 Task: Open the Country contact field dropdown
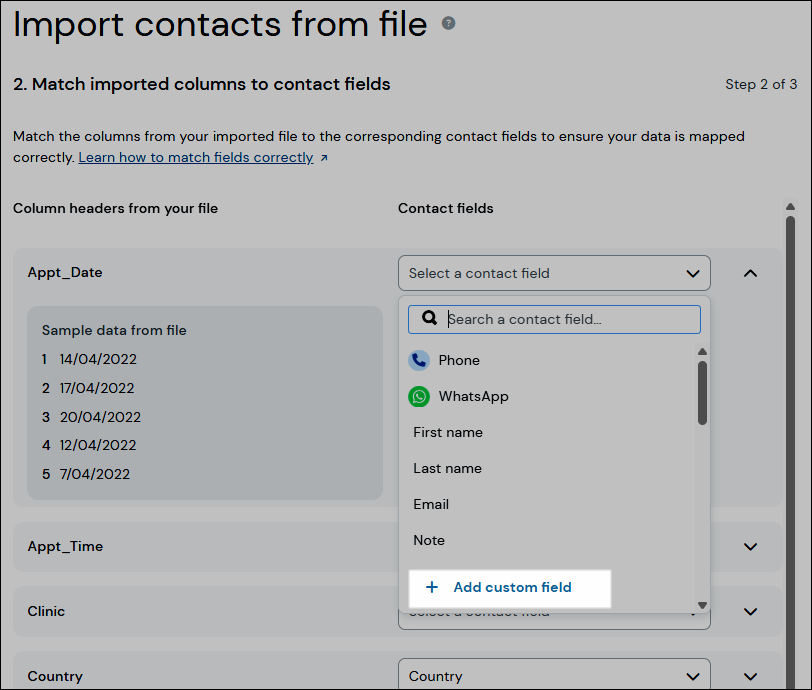pyautogui.click(x=553, y=675)
